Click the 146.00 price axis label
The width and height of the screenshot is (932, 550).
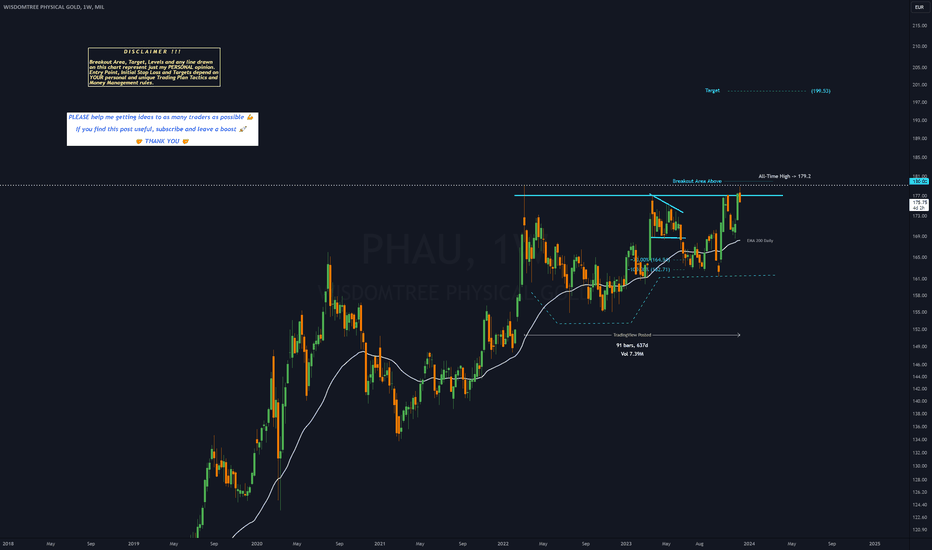[920, 364]
